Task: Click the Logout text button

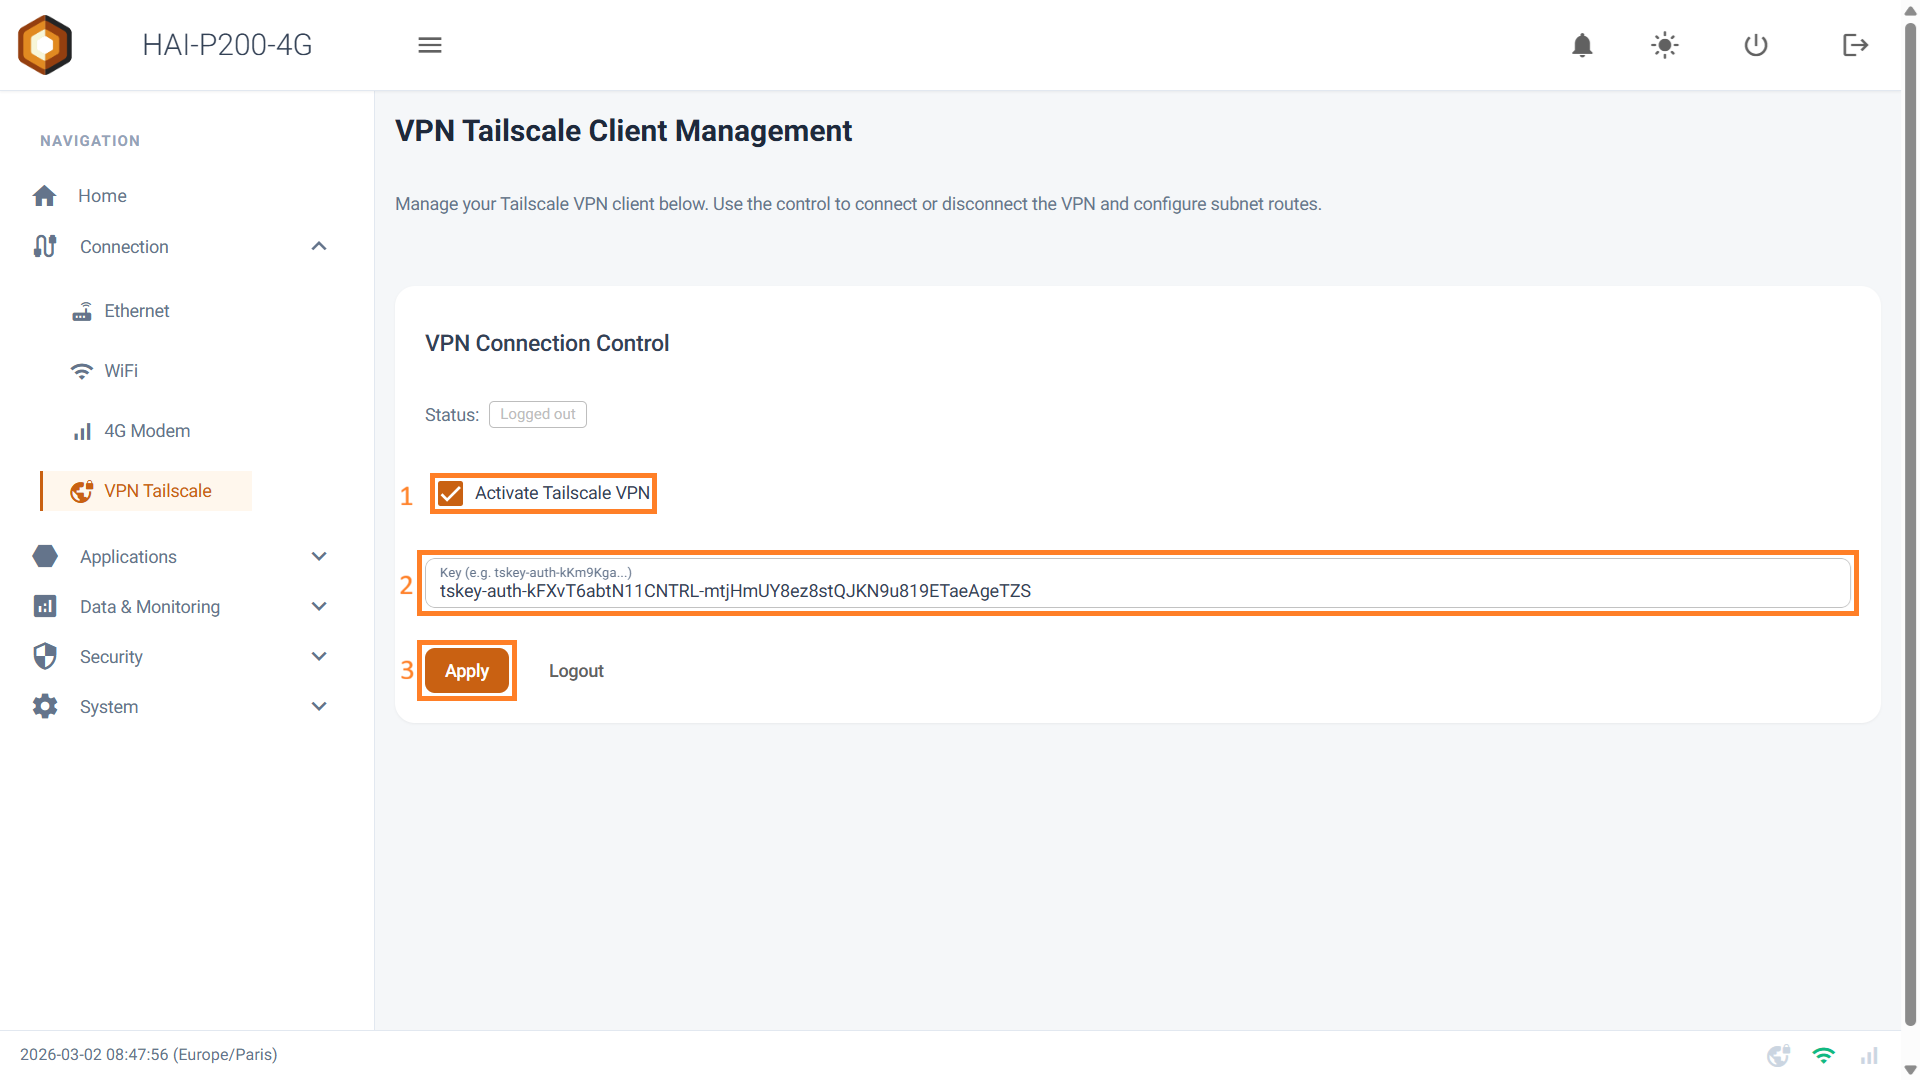Action: pos(576,671)
